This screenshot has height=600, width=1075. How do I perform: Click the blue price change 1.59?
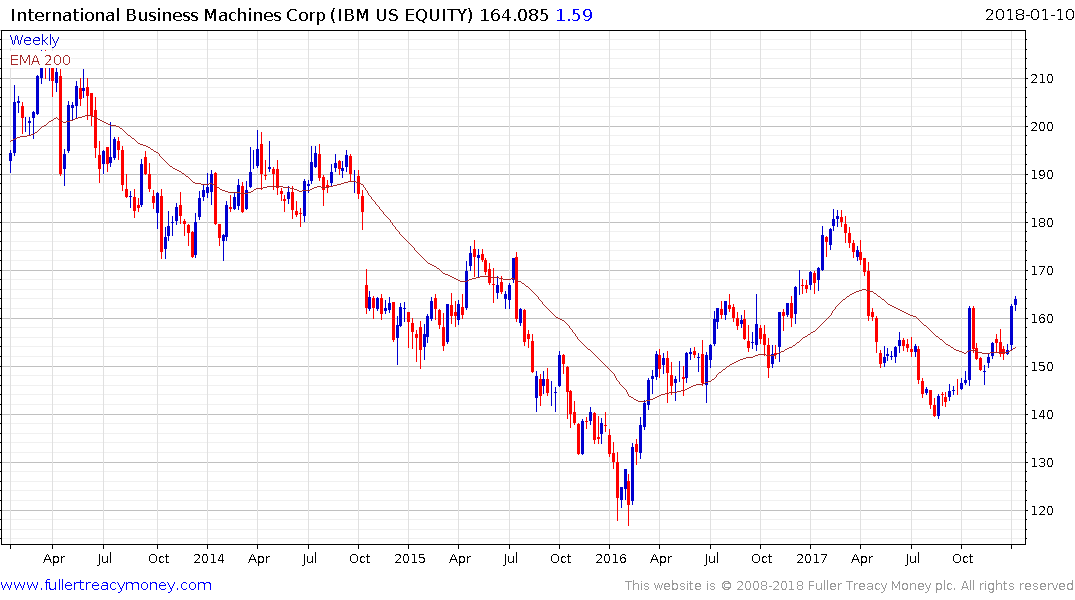pyautogui.click(x=574, y=15)
